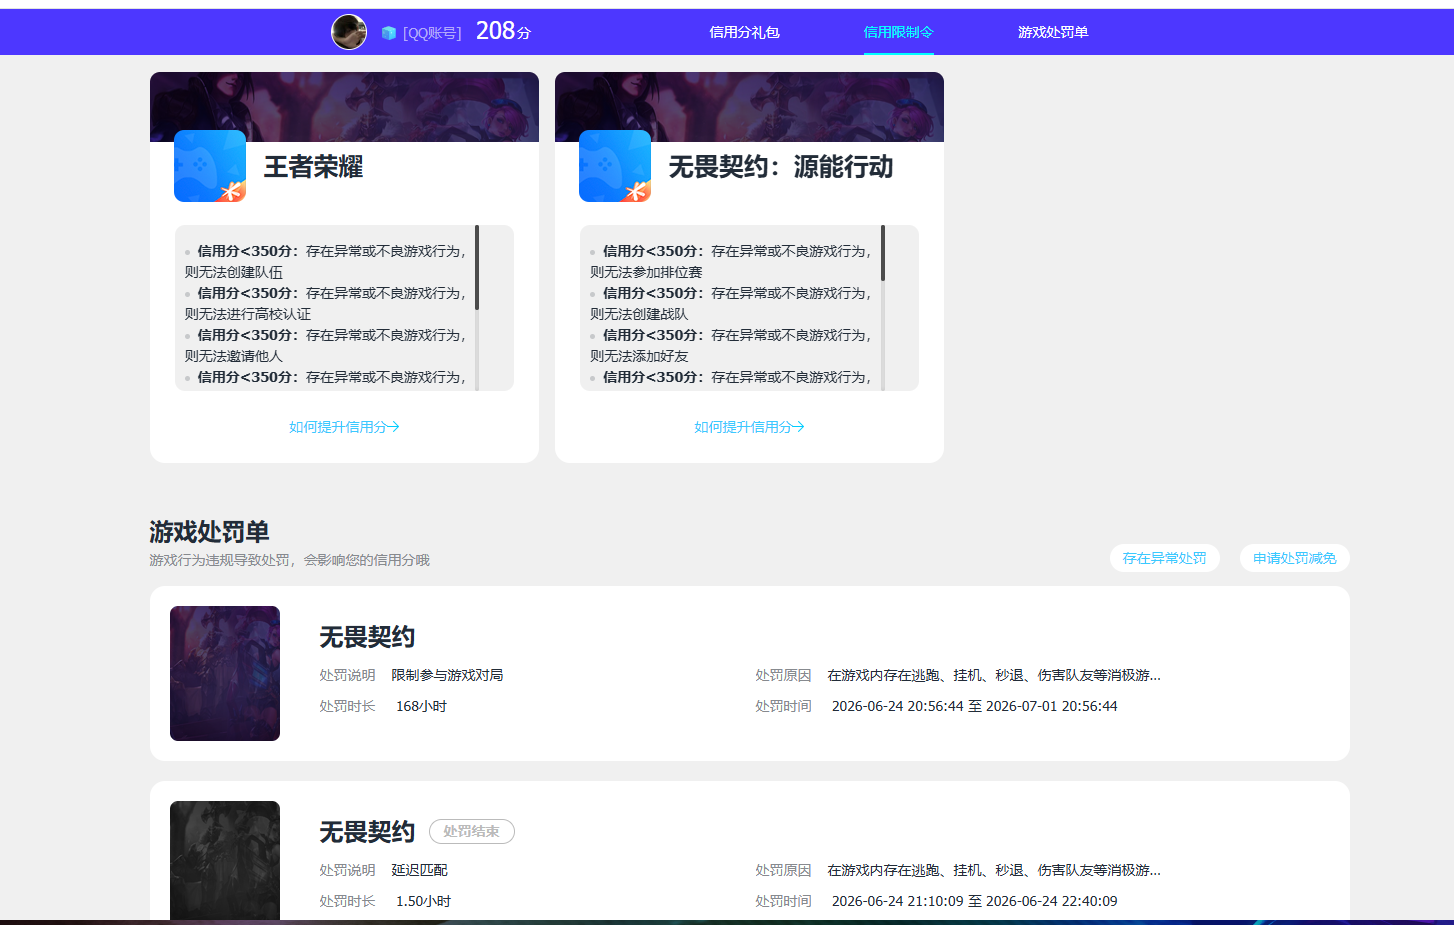Click 如何提升信用分 link under 无畏契约：源能行动
Image resolution: width=1454 pixels, height=925 pixels.
pos(749,427)
